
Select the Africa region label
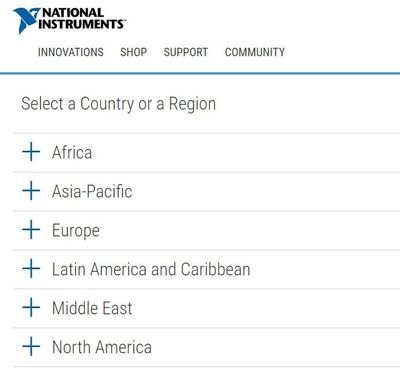72,153
